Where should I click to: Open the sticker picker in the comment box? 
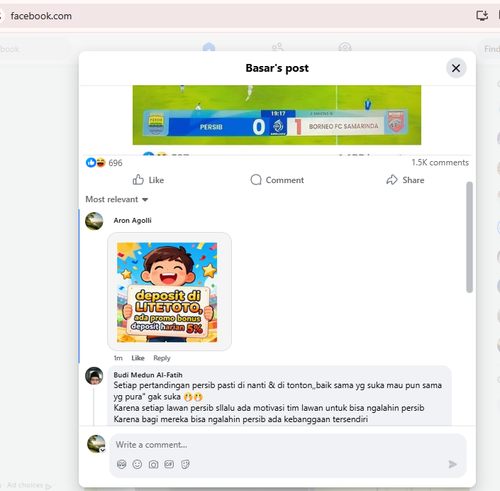click(185, 464)
